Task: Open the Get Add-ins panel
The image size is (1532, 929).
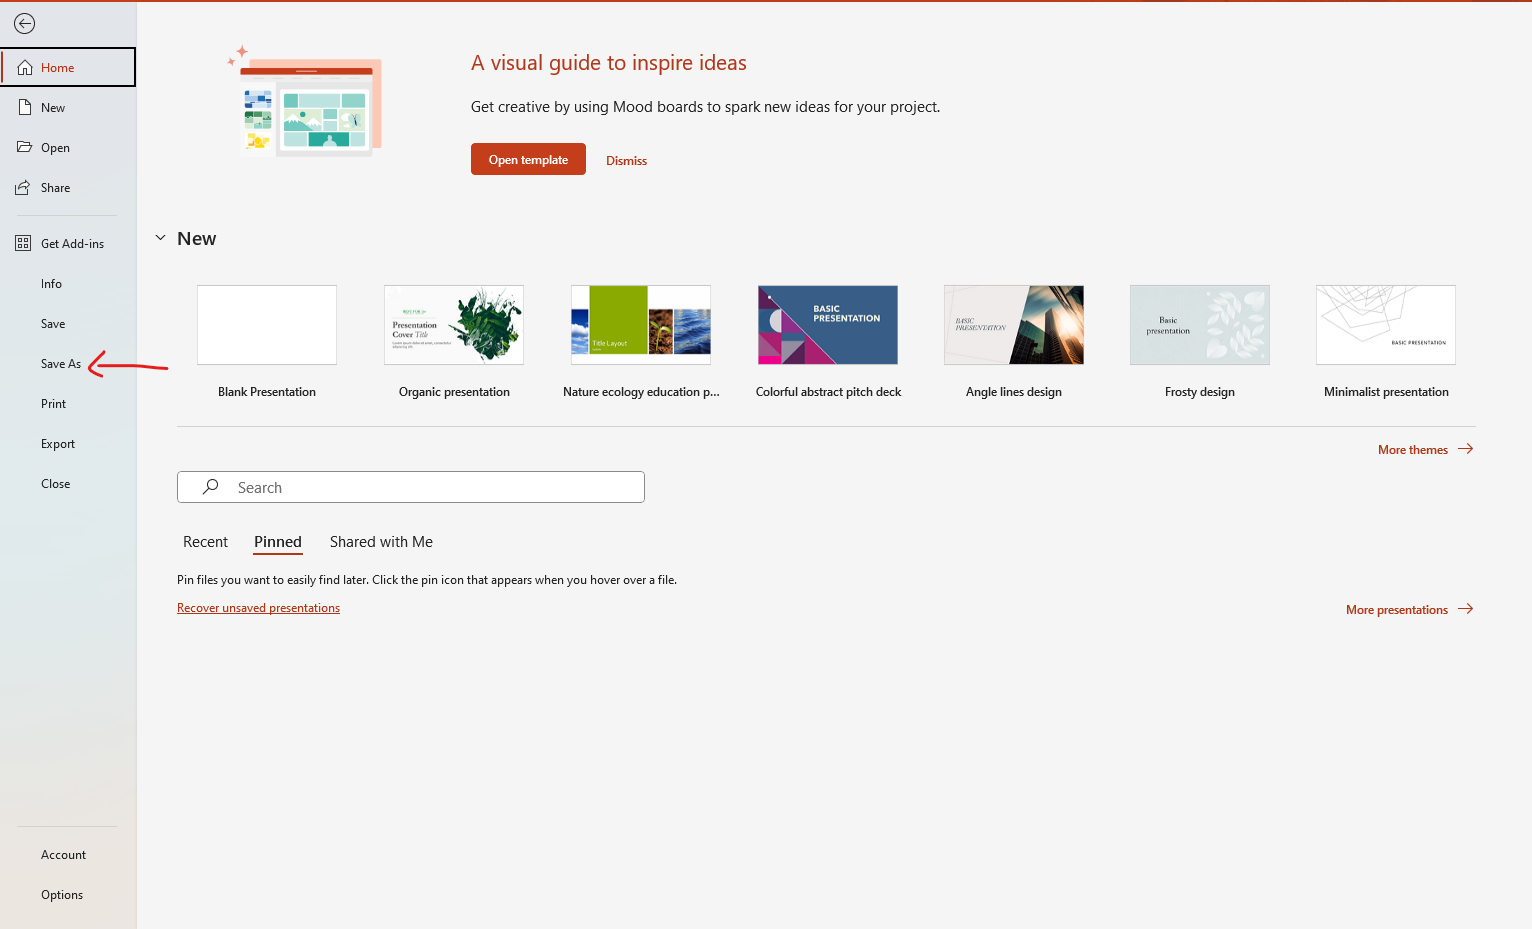Action: pyautogui.click(x=72, y=243)
